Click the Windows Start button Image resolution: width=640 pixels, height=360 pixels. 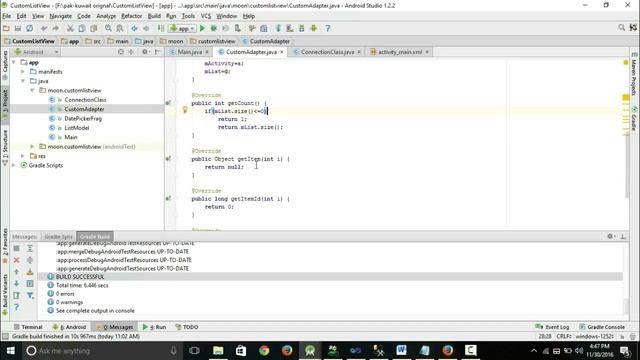(x=10, y=350)
